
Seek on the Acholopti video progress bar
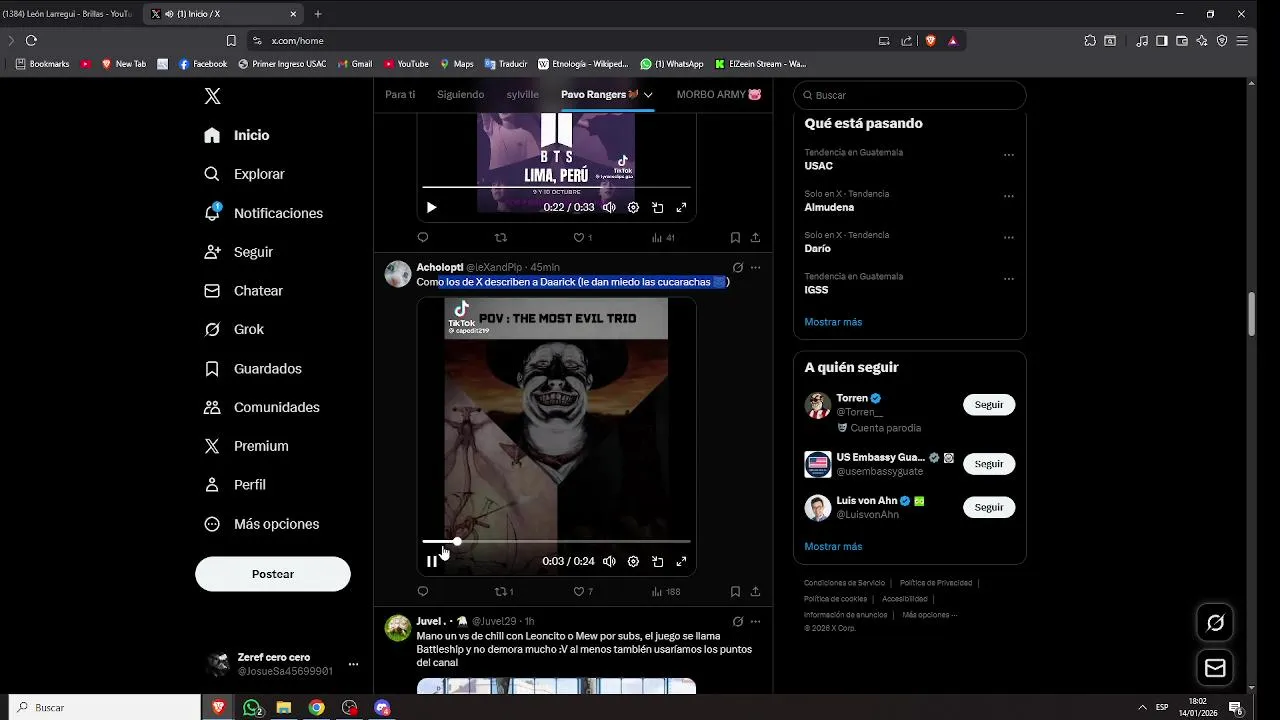coord(556,541)
